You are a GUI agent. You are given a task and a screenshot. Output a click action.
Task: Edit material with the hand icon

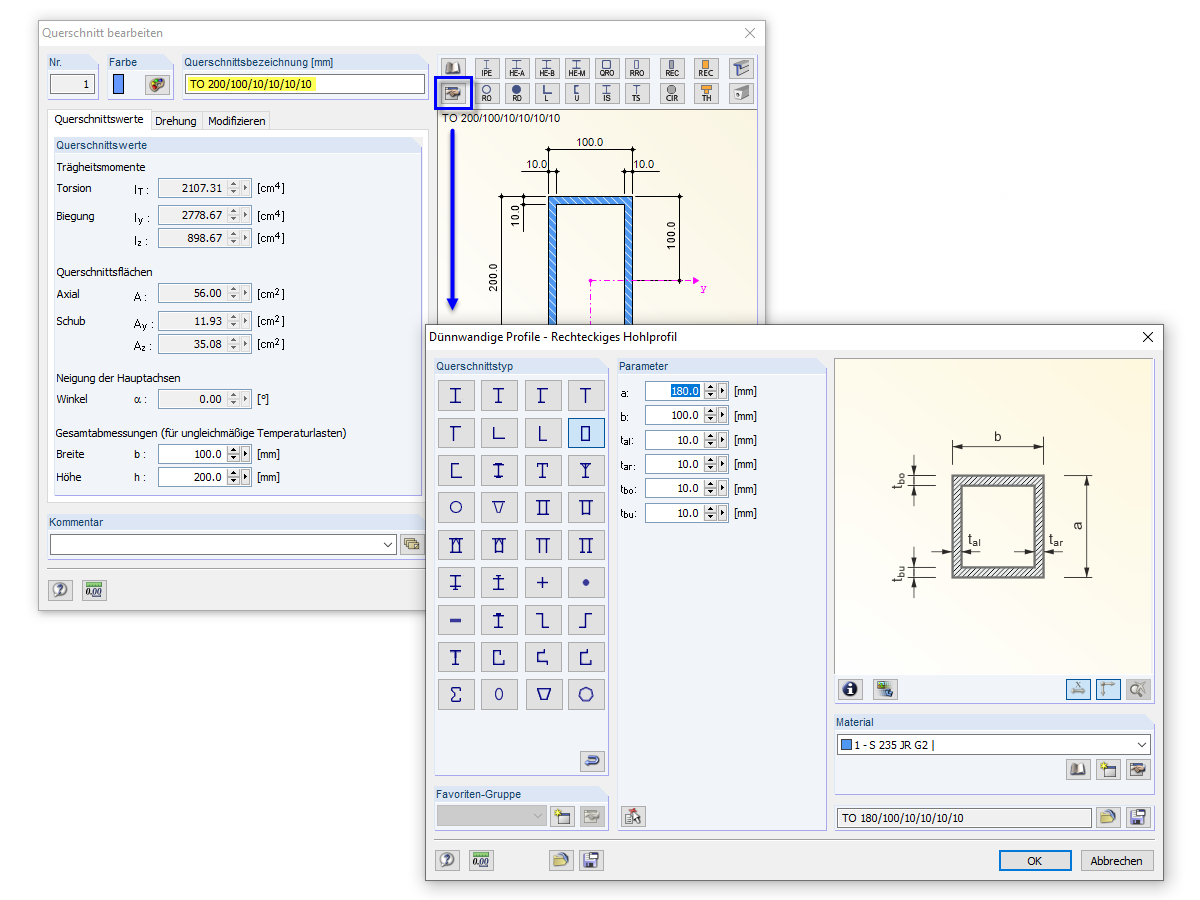(1138, 769)
